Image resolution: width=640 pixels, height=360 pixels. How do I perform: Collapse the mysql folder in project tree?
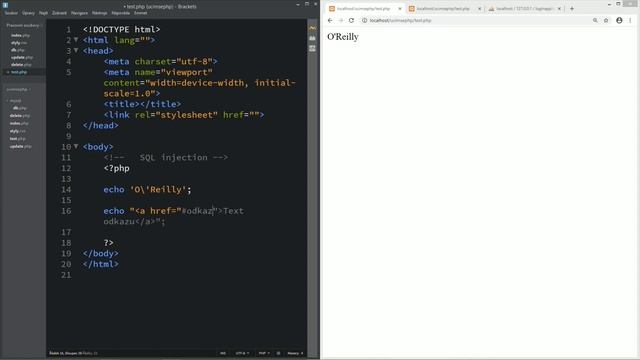pos(13,101)
